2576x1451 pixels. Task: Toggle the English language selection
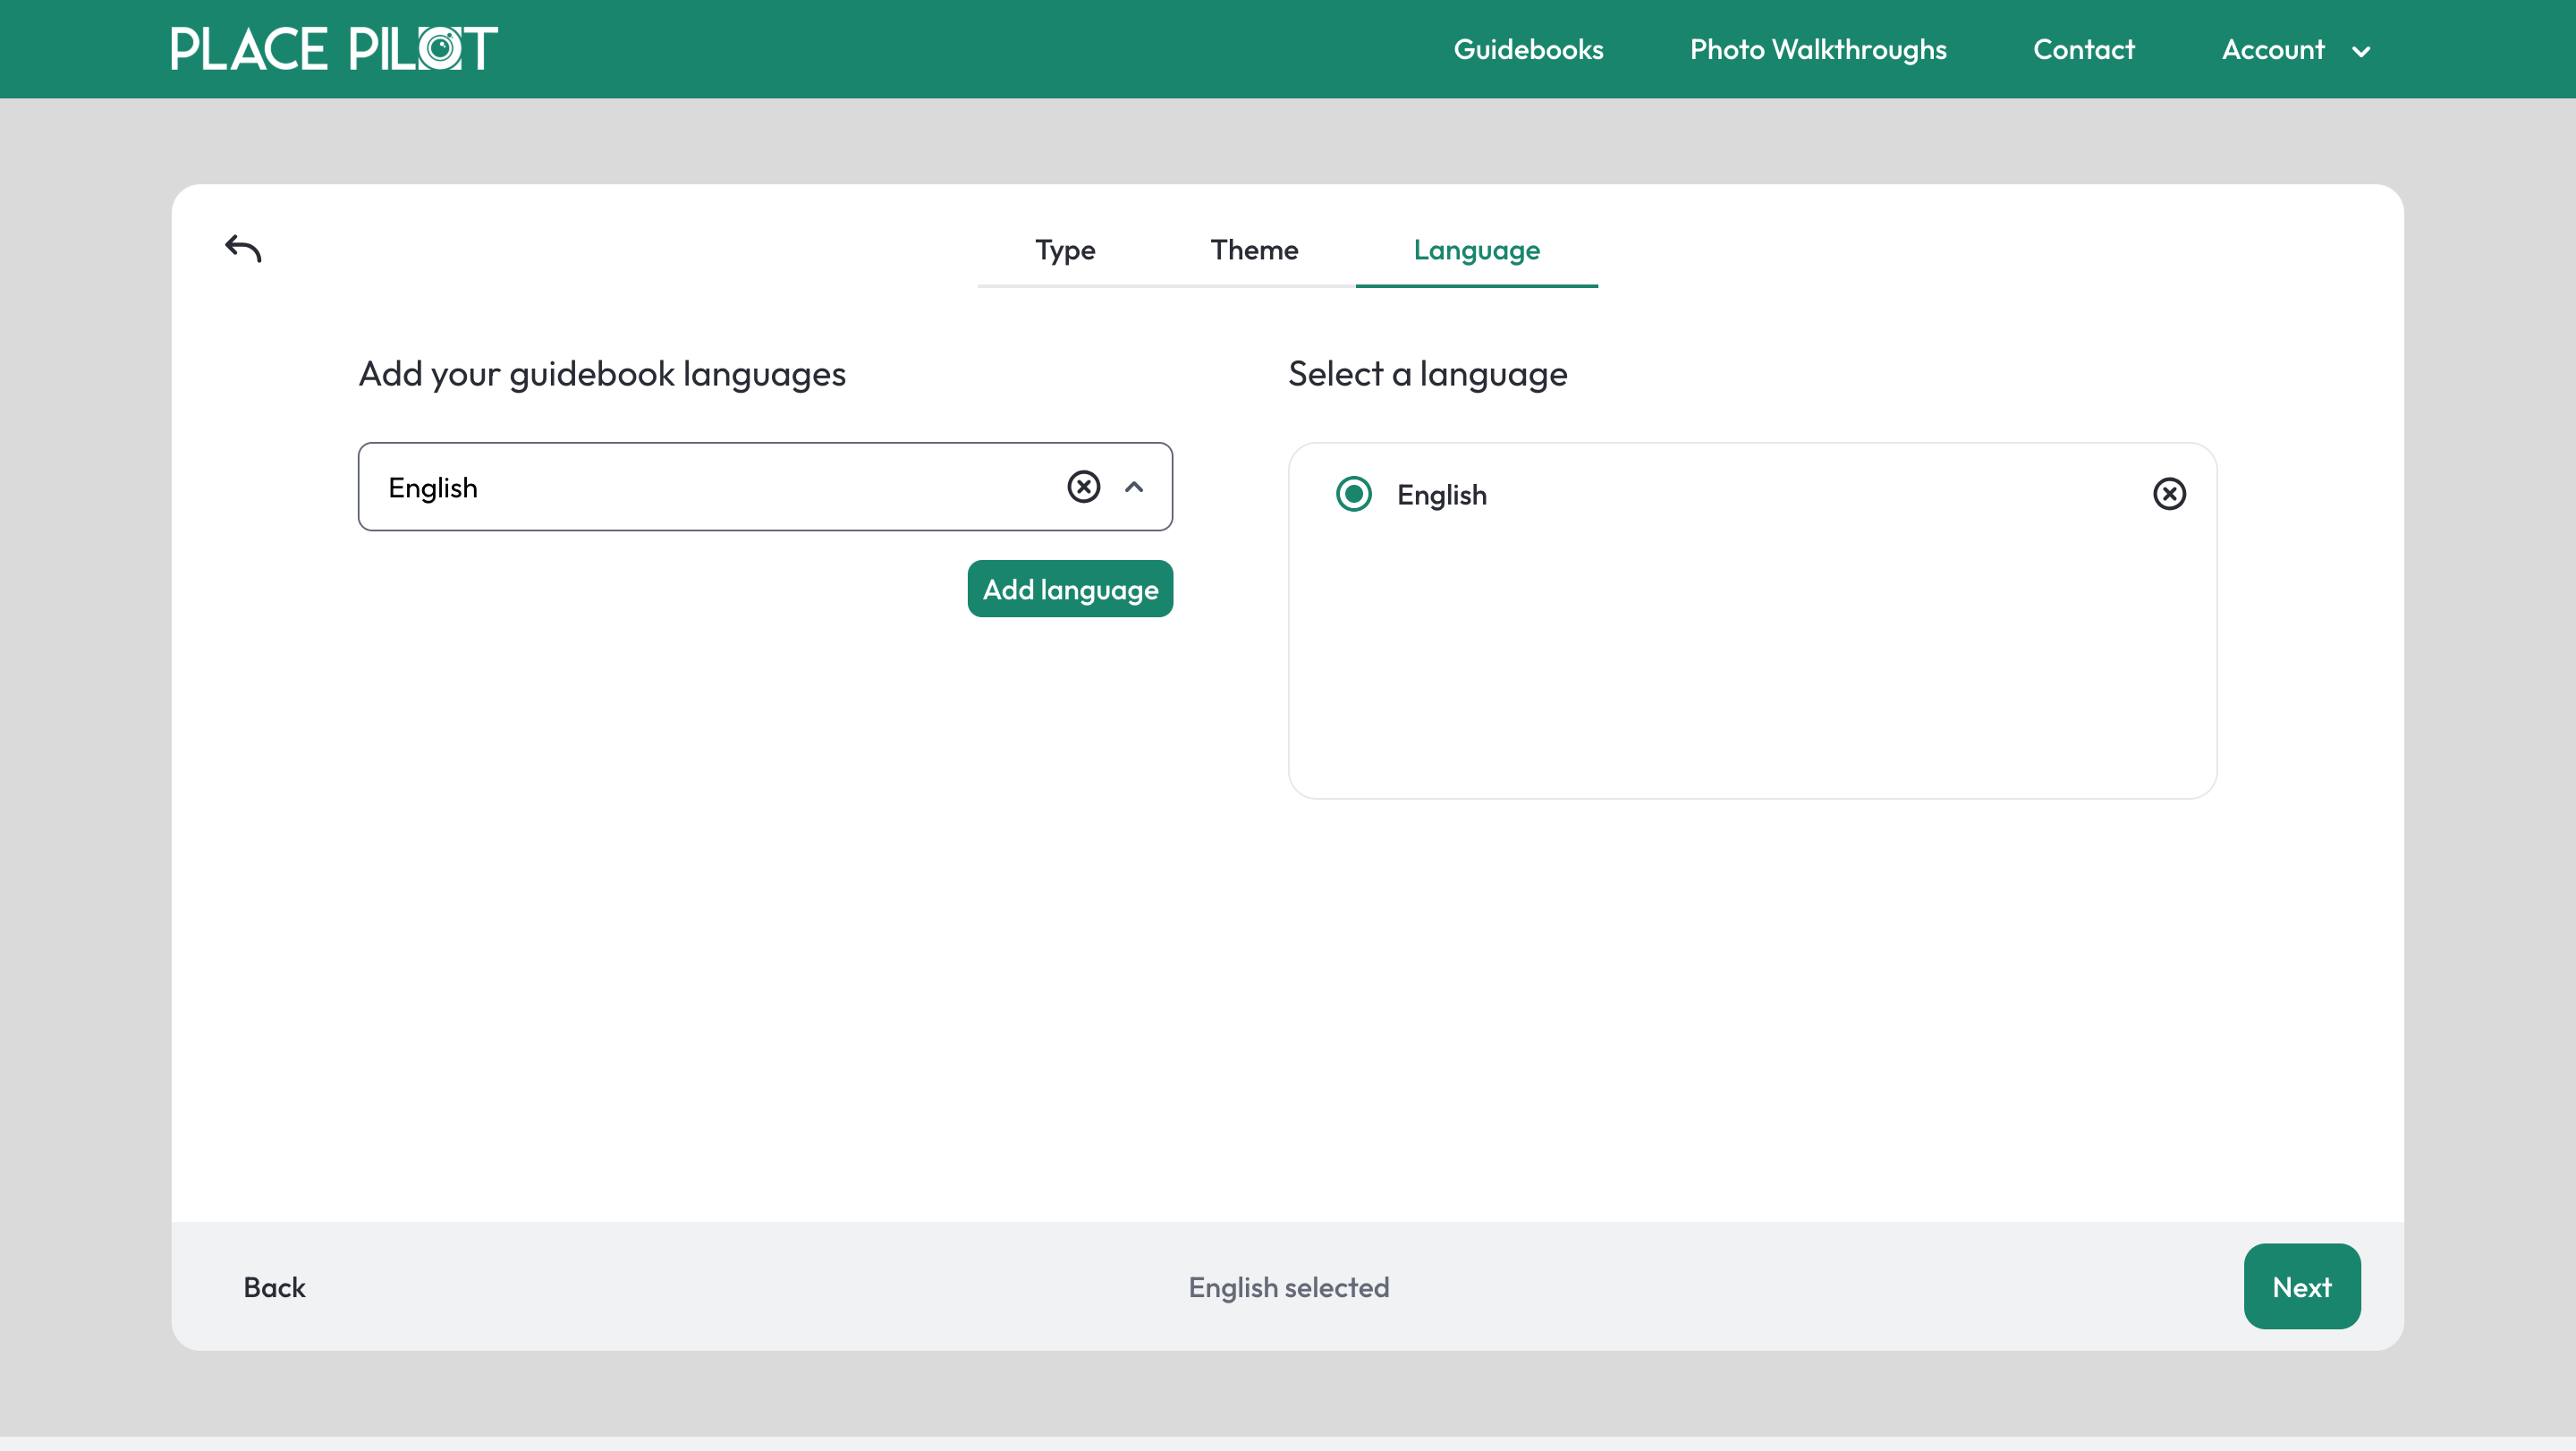point(1354,493)
